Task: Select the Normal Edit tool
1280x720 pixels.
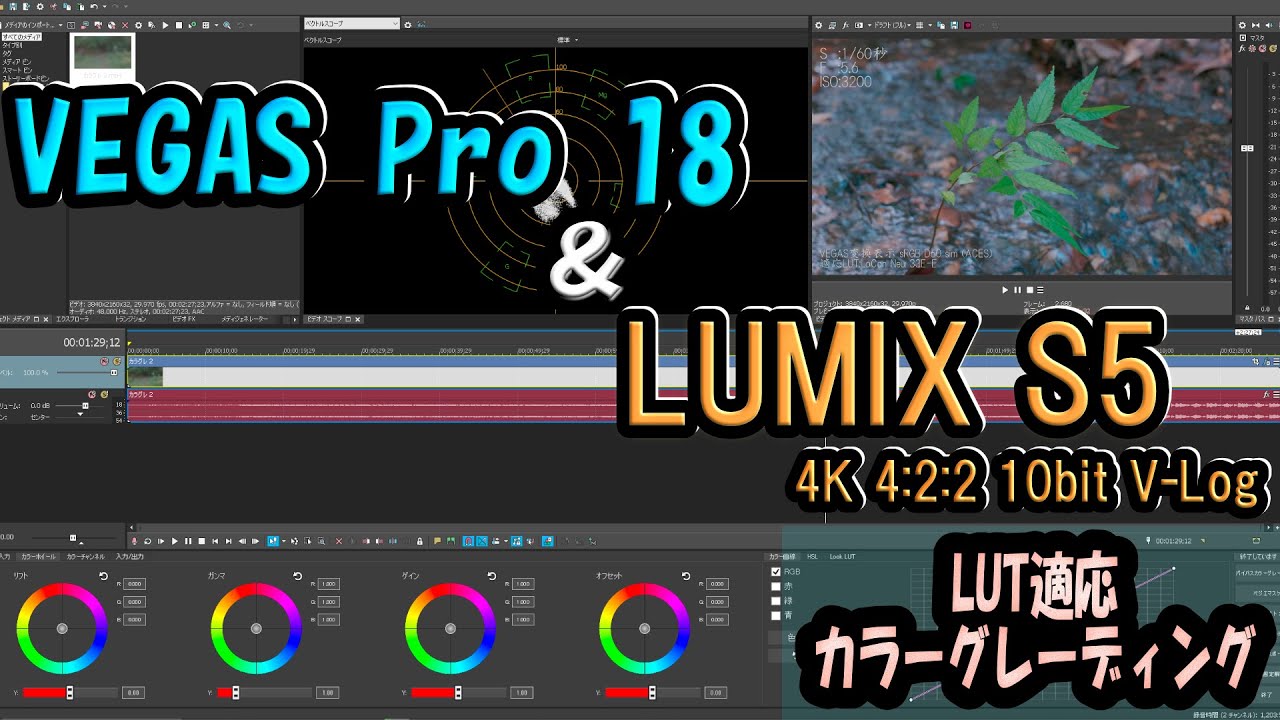Action: [x=272, y=541]
